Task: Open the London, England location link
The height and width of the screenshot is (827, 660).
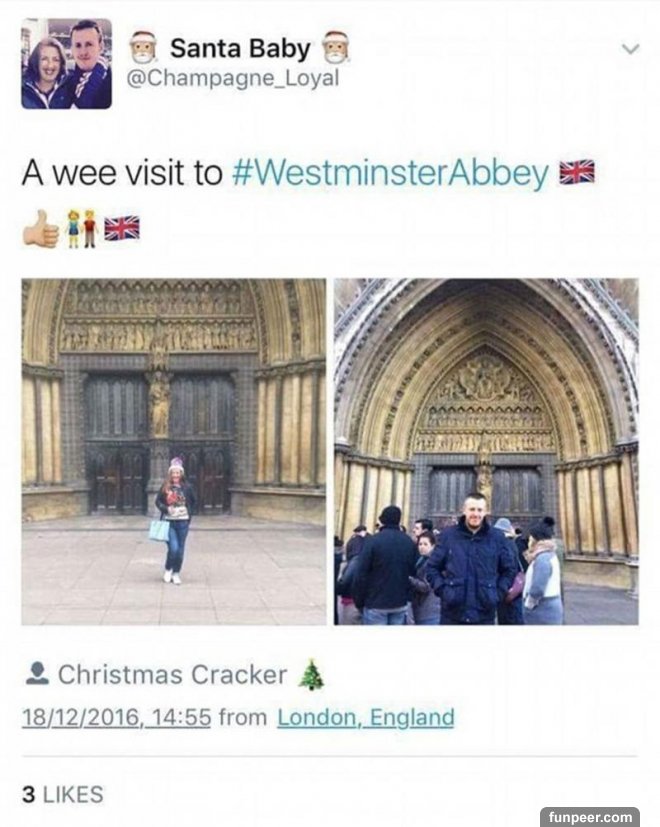Action: 366,718
